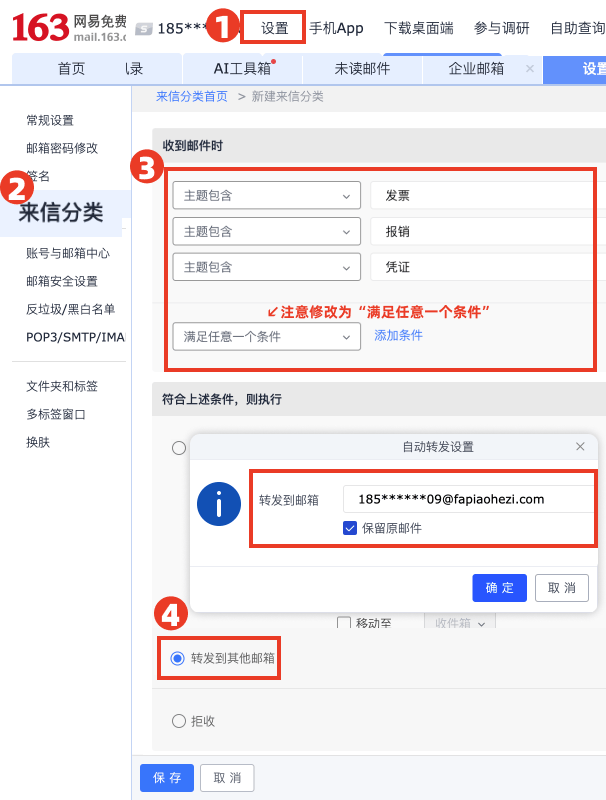Click the account badge icon beside 185***
The image size is (606, 800).
pyautogui.click(x=144, y=29)
